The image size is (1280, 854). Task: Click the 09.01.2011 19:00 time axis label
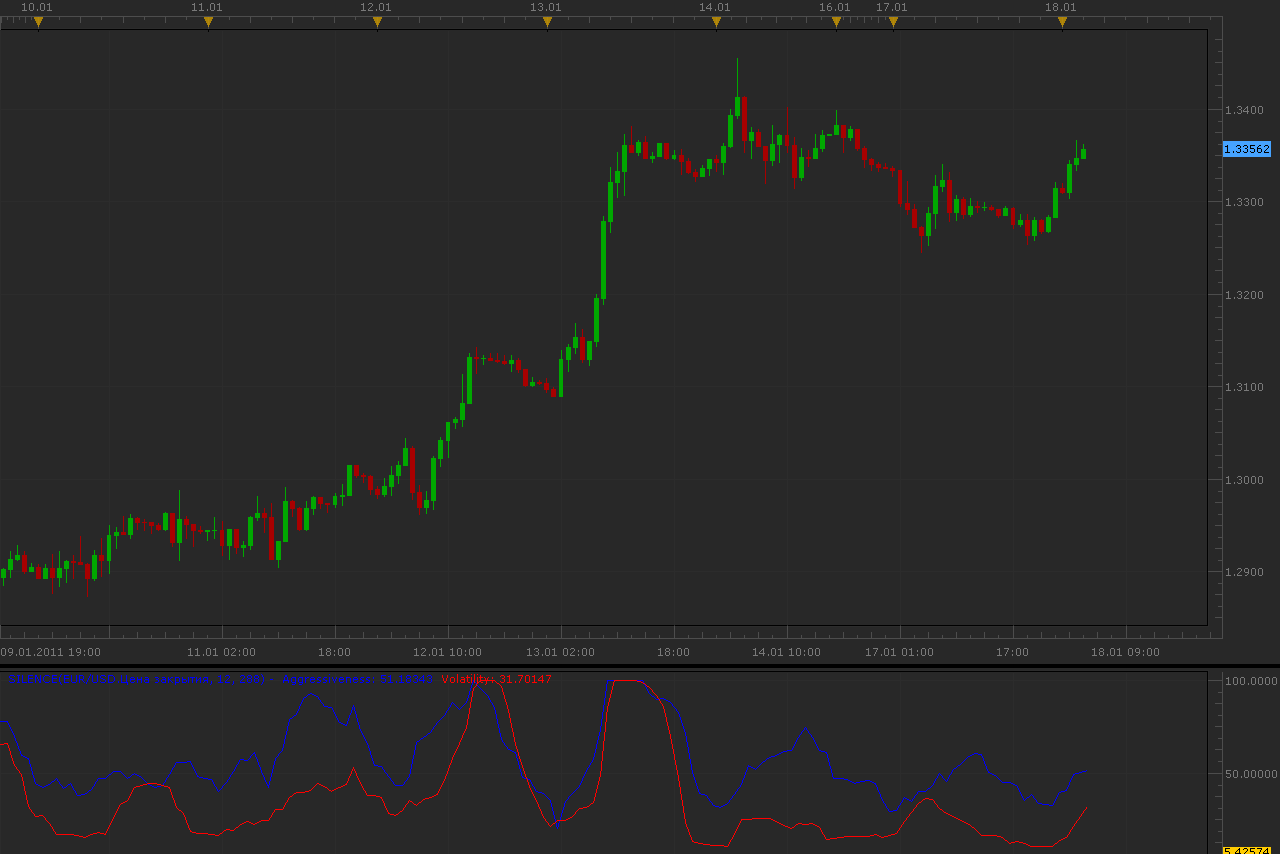point(50,652)
